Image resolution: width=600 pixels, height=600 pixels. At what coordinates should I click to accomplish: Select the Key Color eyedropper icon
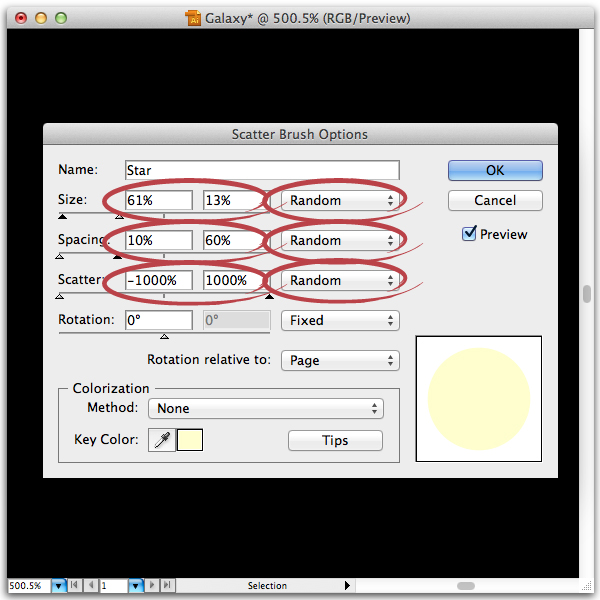pos(162,440)
